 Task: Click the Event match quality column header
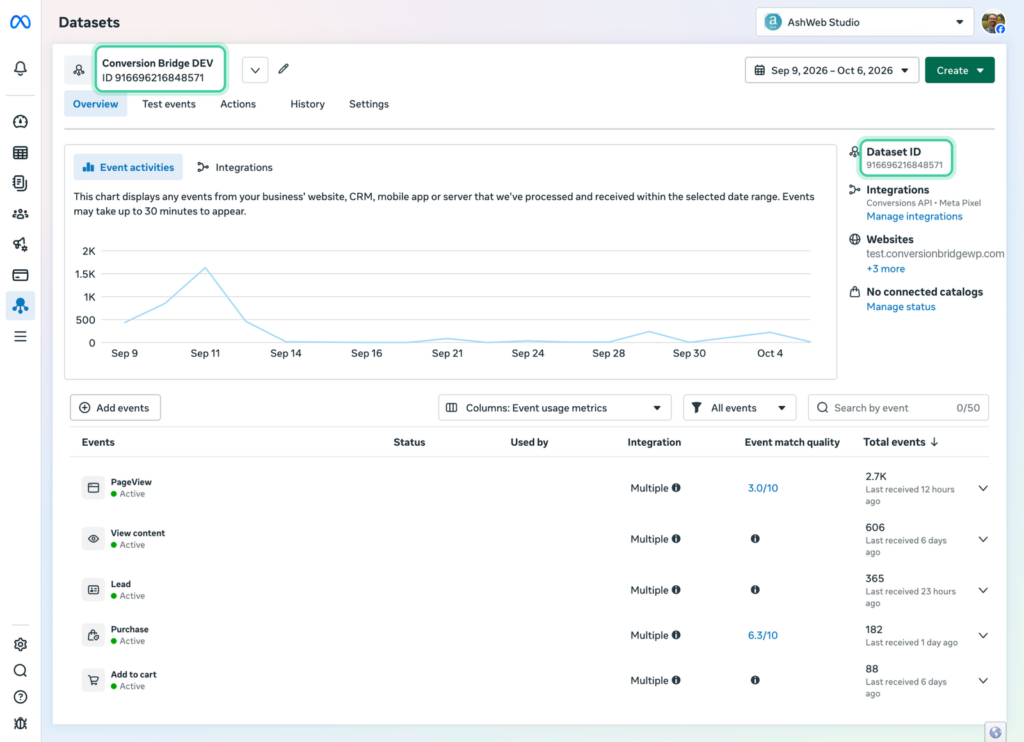[x=792, y=442]
